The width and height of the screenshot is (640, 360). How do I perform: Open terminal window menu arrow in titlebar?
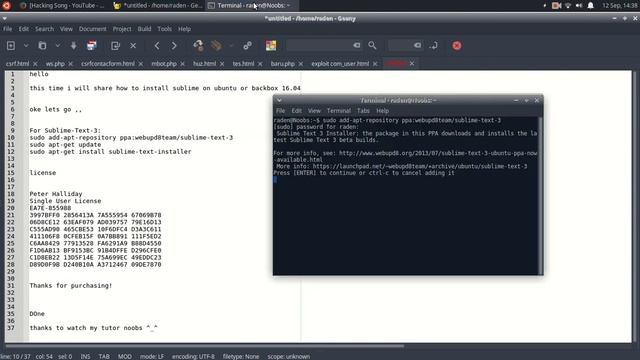[x=279, y=100]
